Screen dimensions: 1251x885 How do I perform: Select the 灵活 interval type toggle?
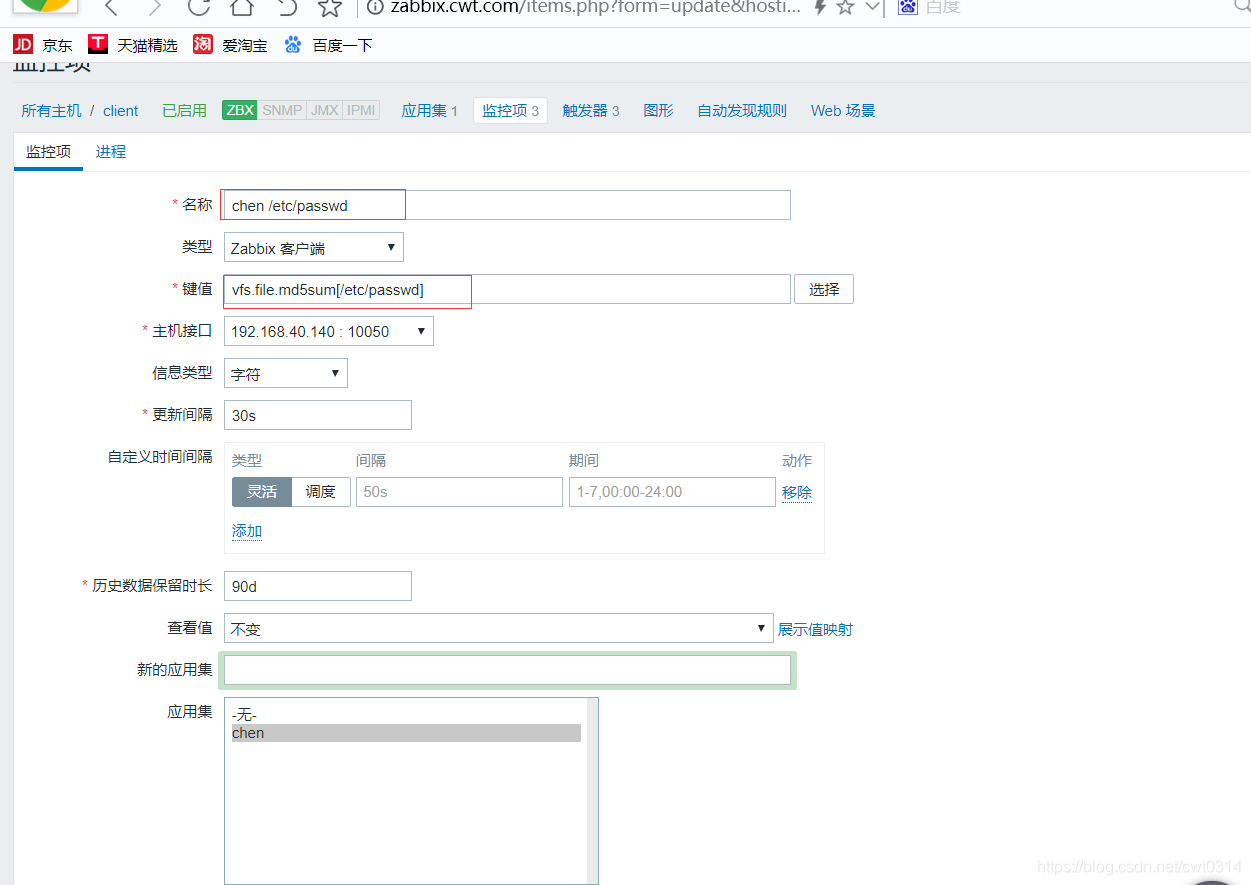[262, 492]
